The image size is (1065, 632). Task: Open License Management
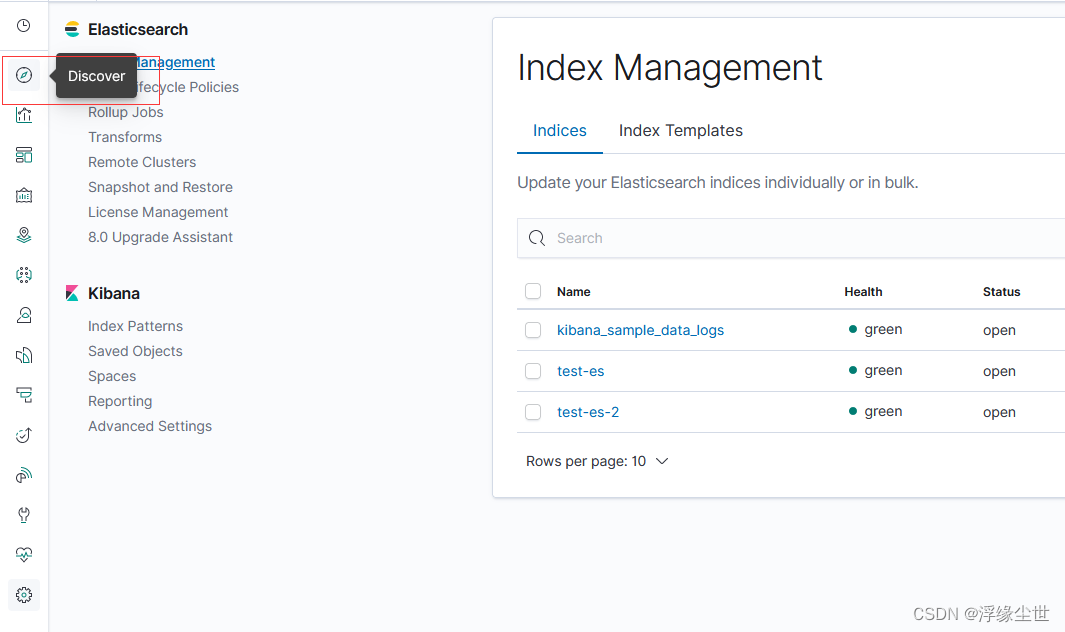[x=158, y=212]
